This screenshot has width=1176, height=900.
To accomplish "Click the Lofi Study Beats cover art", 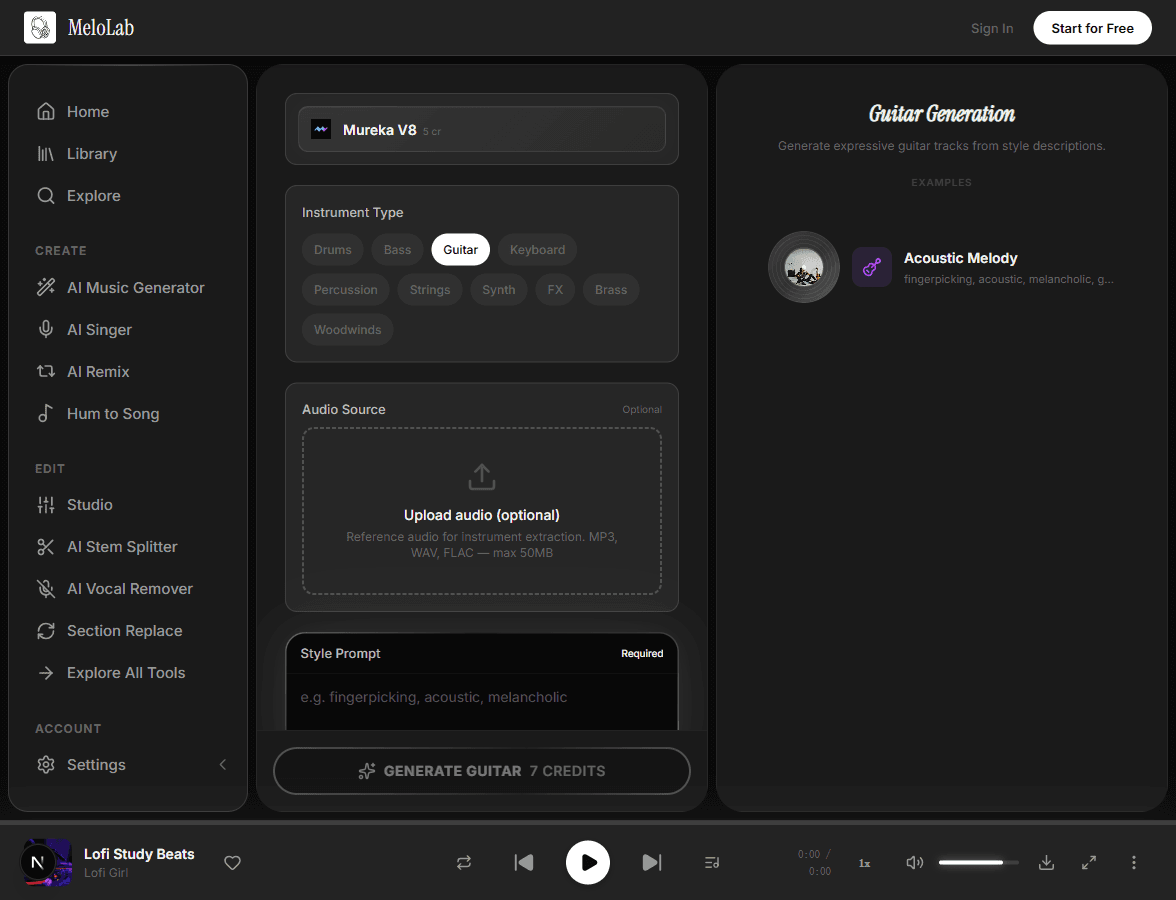I will coord(46,862).
